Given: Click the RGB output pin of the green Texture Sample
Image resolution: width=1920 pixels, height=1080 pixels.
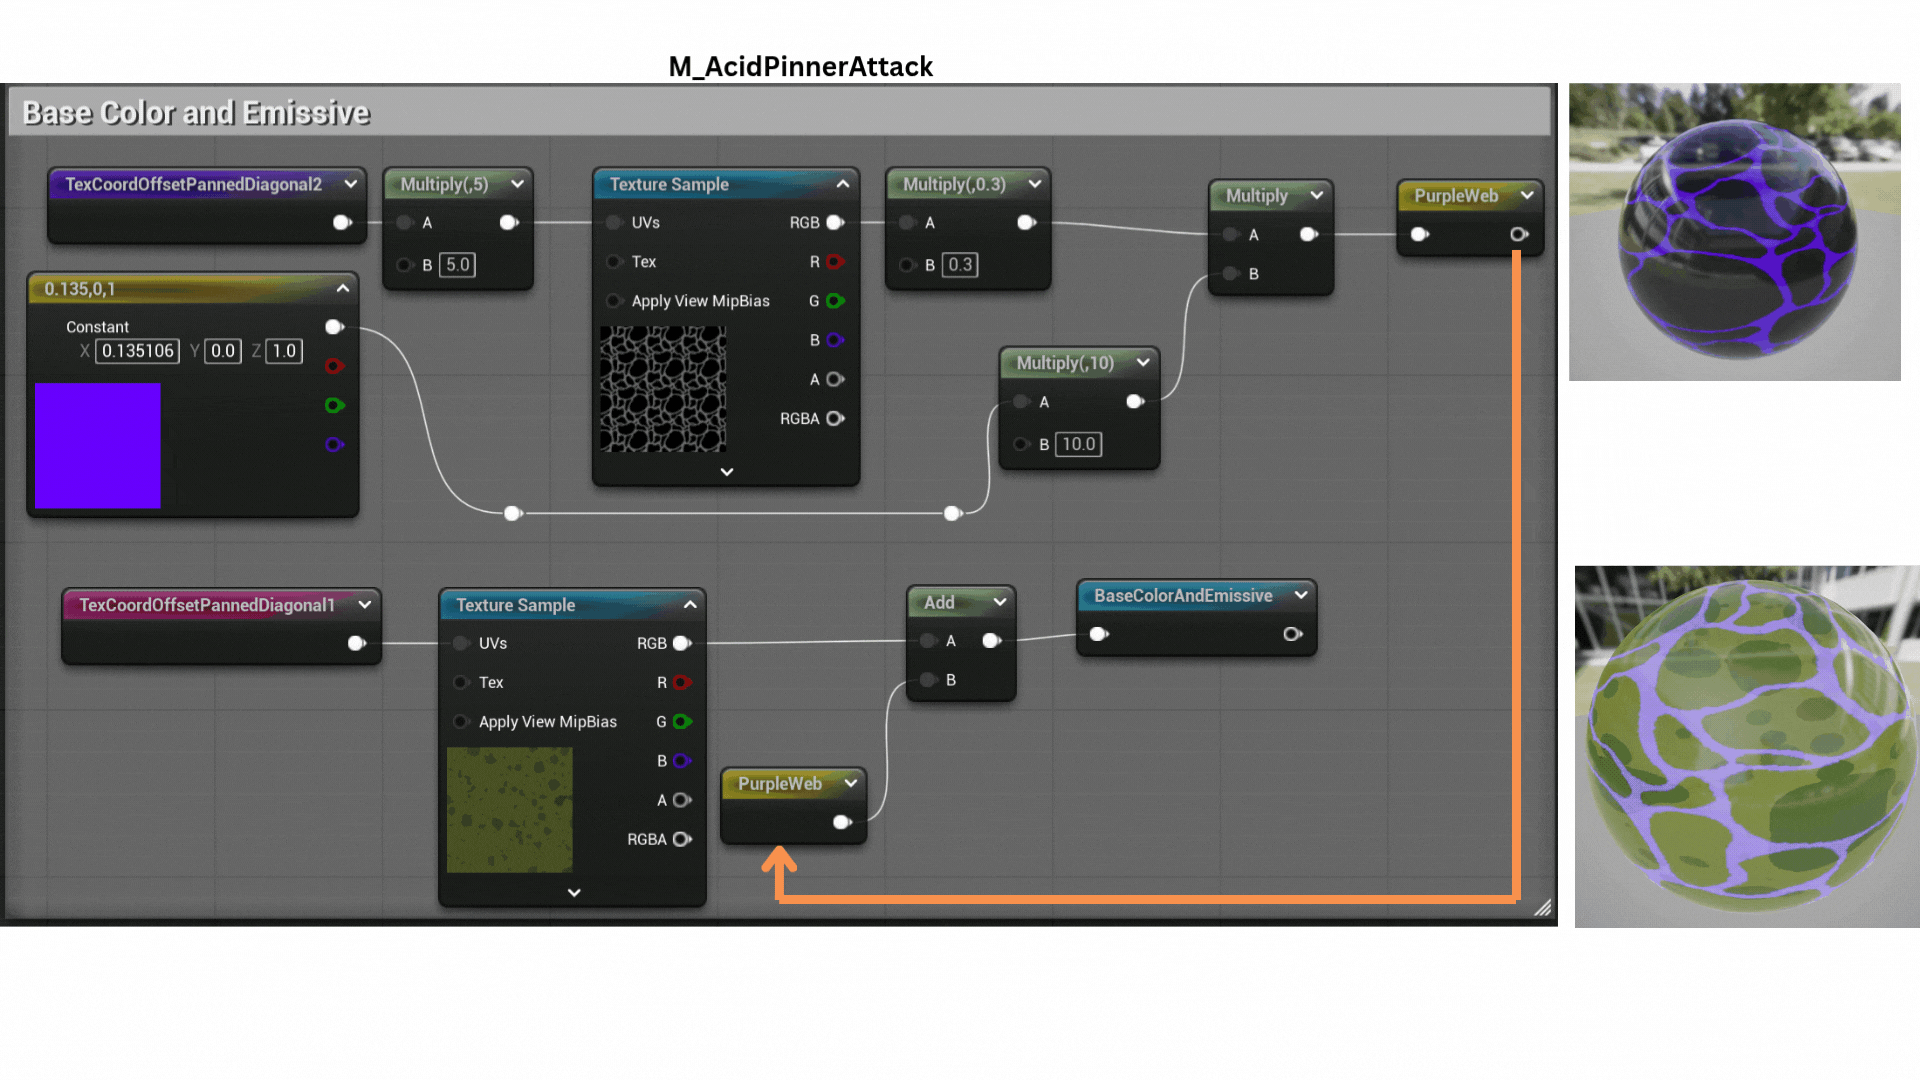Looking at the screenshot, I should pyautogui.click(x=682, y=643).
